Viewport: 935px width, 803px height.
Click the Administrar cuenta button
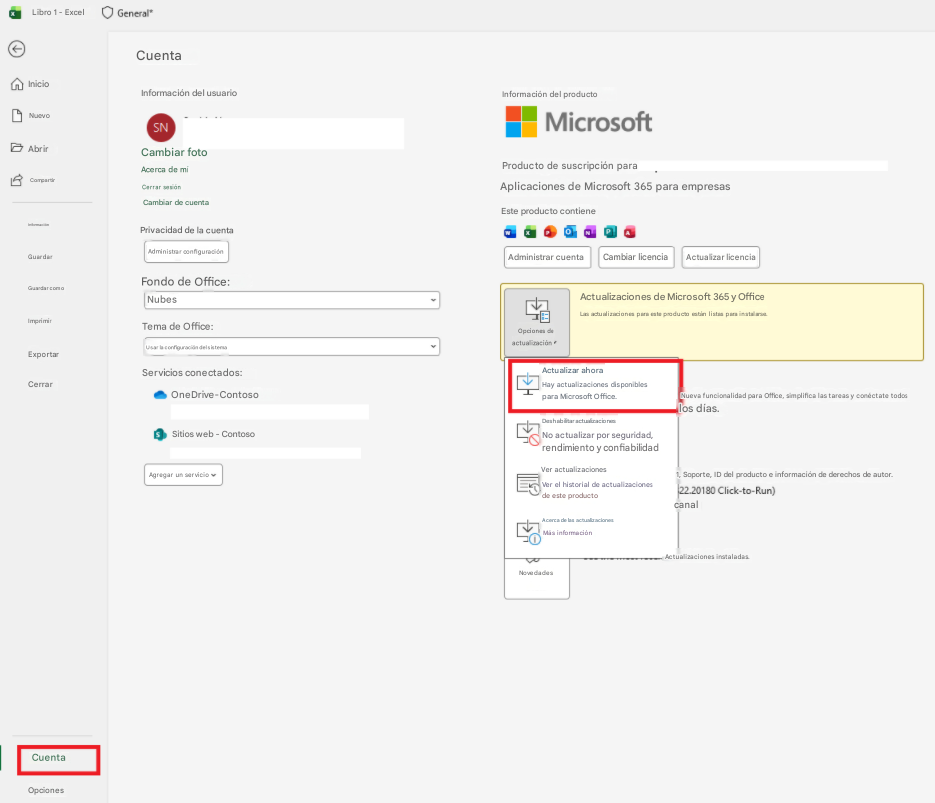[x=547, y=257]
